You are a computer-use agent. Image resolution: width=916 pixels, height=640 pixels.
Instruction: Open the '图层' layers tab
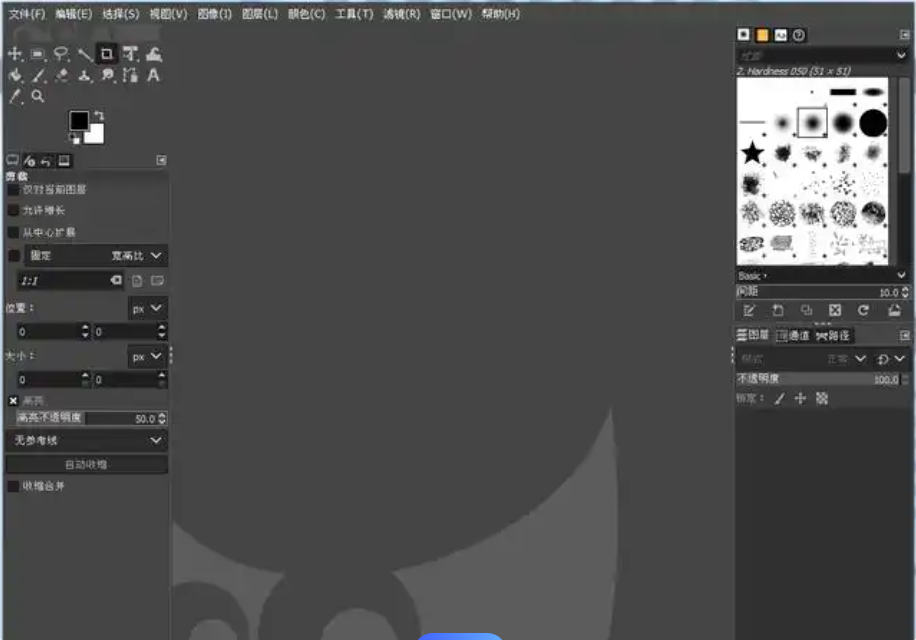click(x=753, y=335)
